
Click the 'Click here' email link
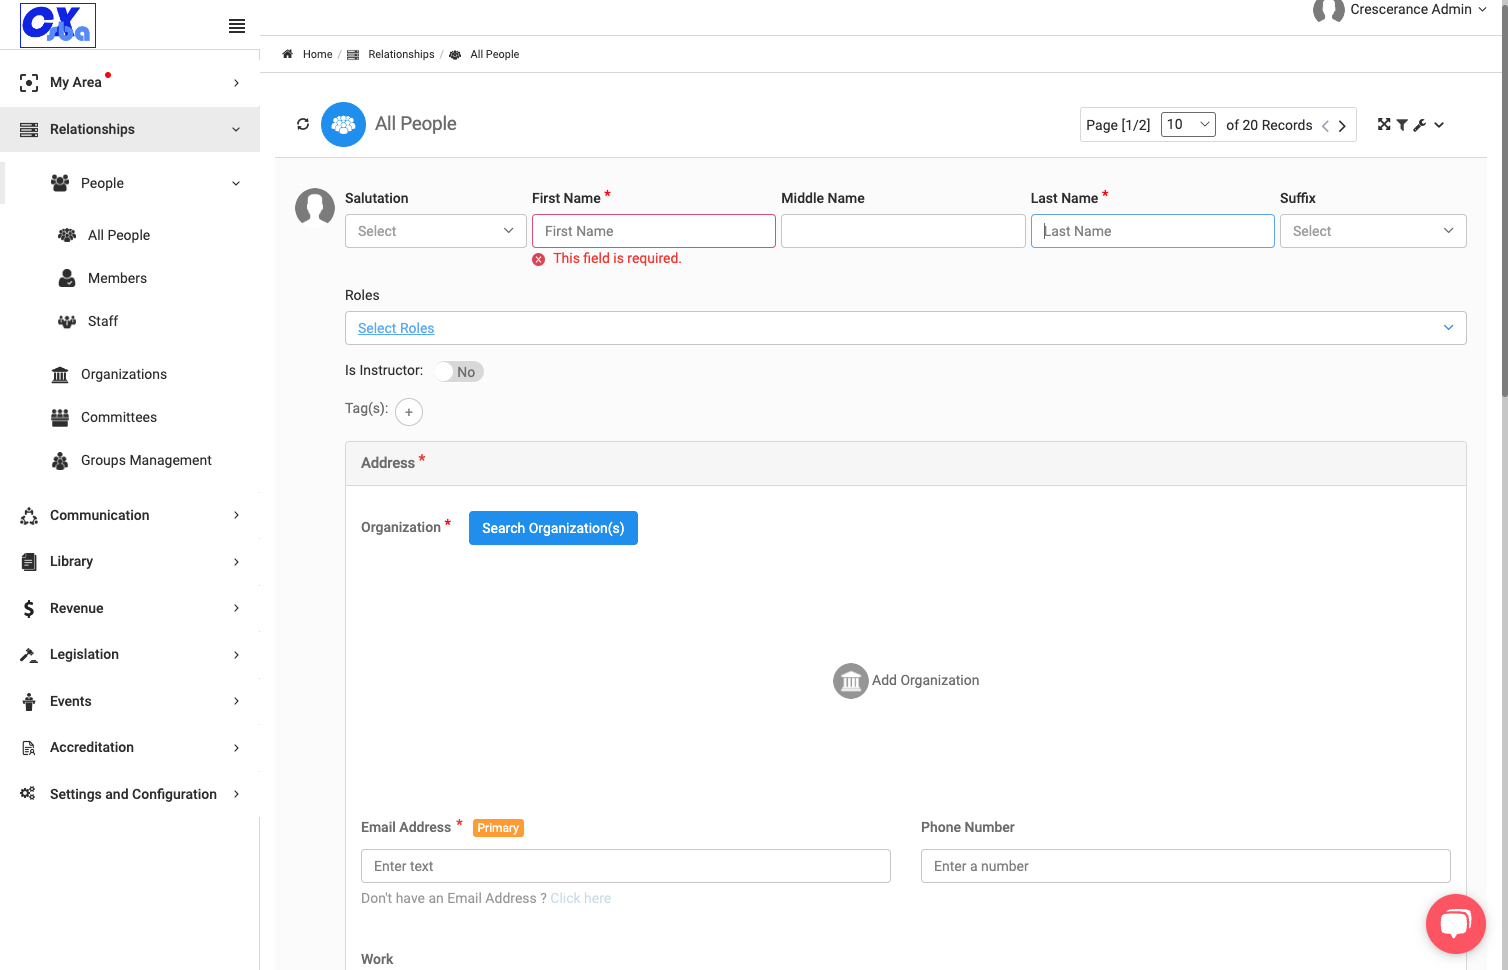(581, 898)
